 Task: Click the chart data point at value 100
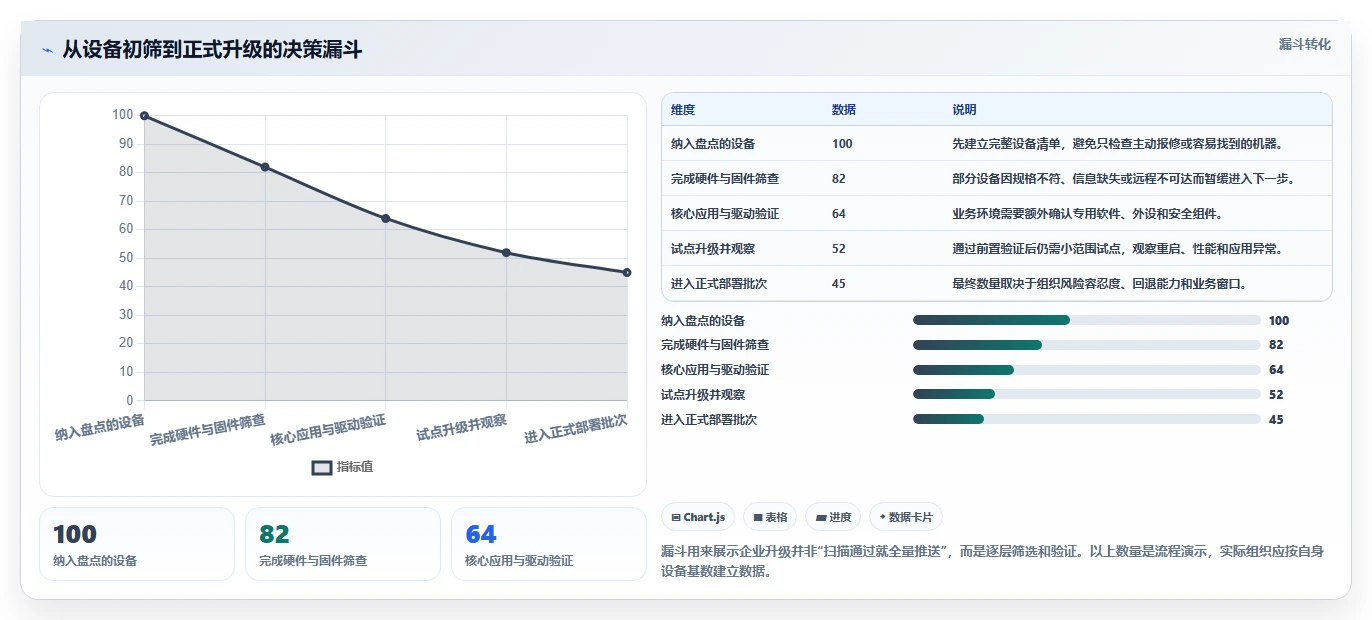click(144, 116)
